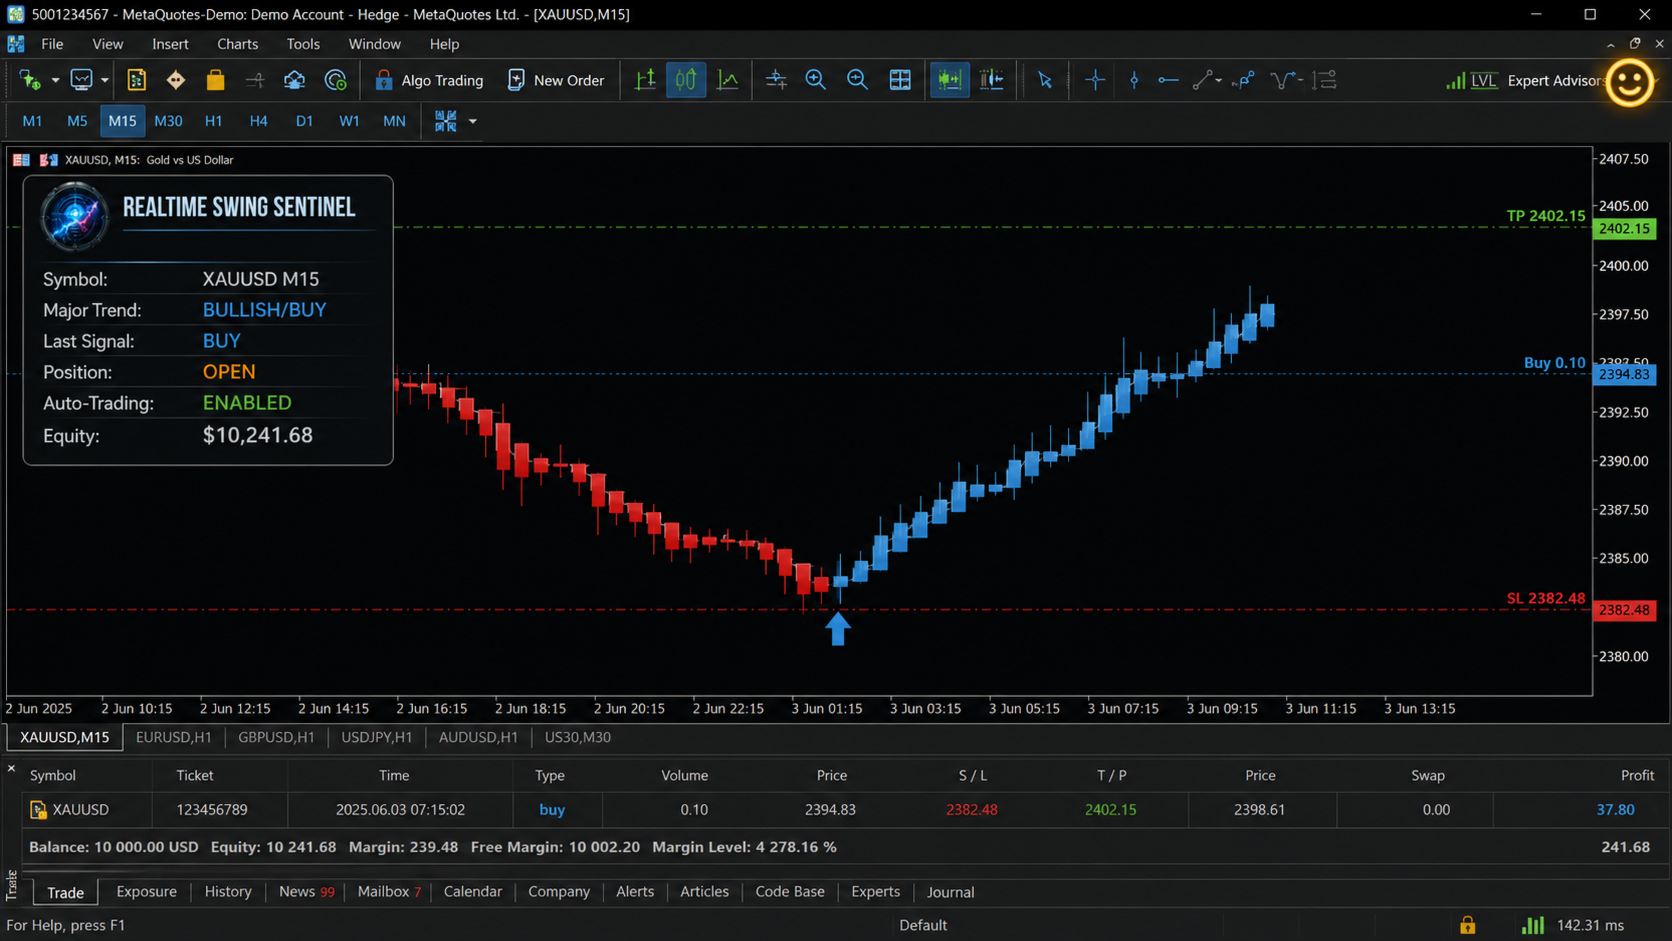Click the green connection signal bars in status bar
The height and width of the screenshot is (941, 1672).
[1533, 925]
